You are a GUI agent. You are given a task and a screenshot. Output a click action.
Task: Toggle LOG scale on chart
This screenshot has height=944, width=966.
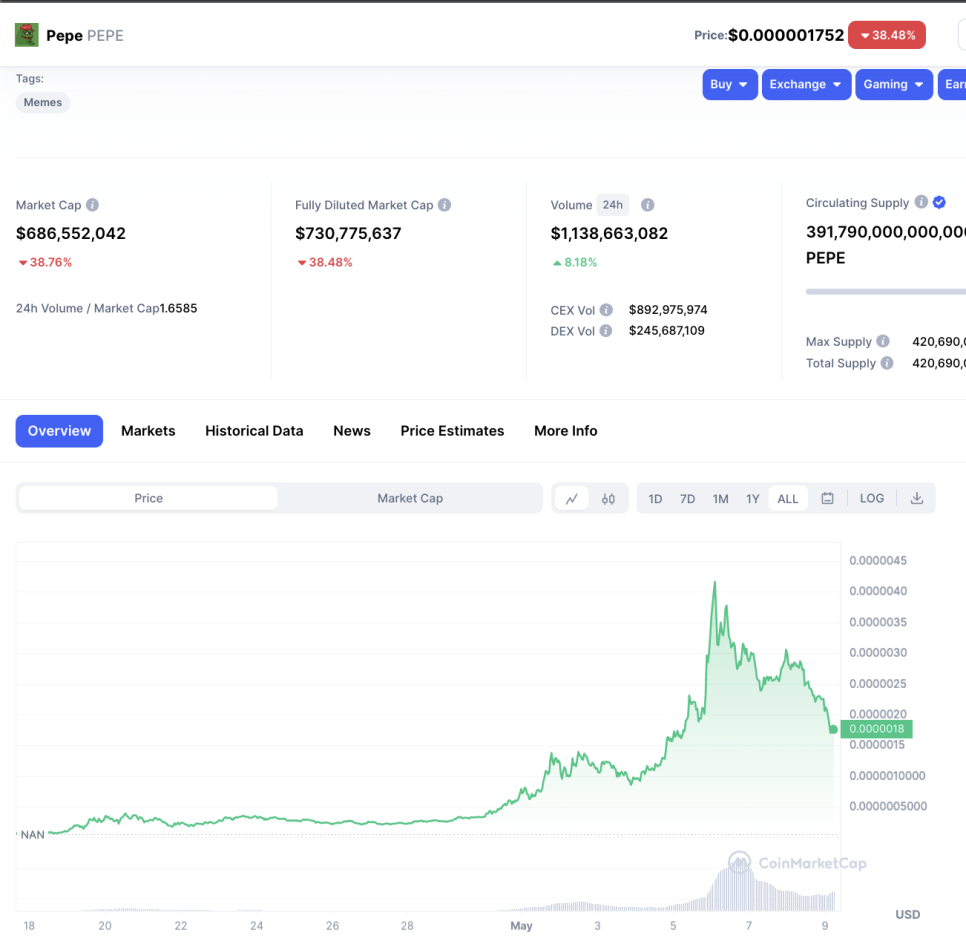872,498
